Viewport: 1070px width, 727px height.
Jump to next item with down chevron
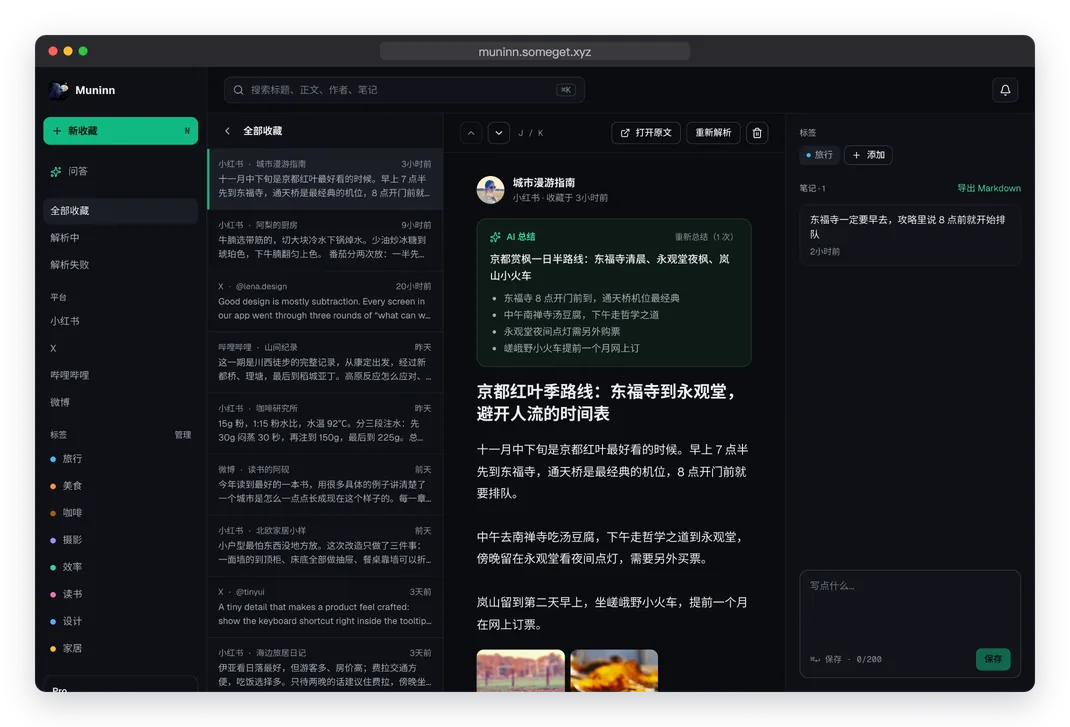coord(499,133)
